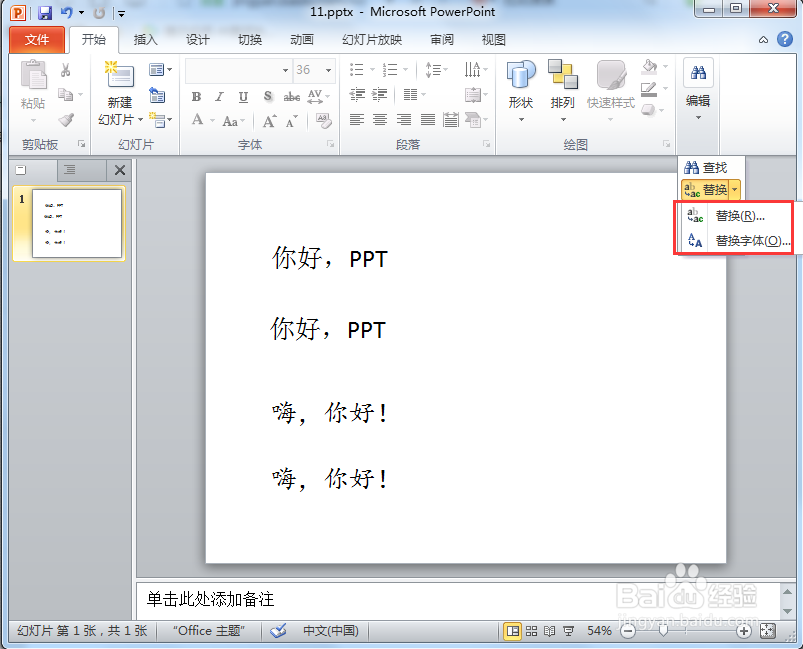
Task: Click the Shape Outline pen icon
Action: tap(649, 89)
